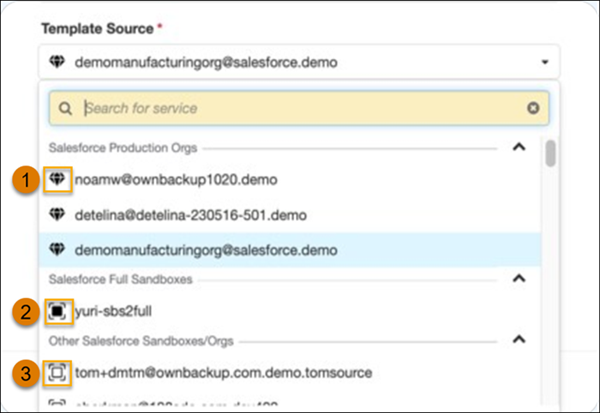Clear the search field with X icon

pos(533,108)
